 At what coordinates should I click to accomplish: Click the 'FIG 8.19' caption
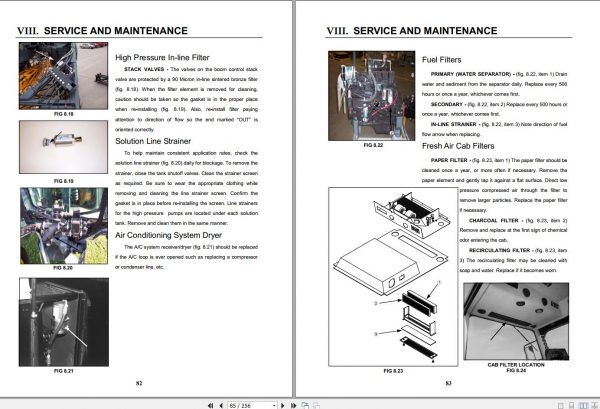click(x=64, y=181)
